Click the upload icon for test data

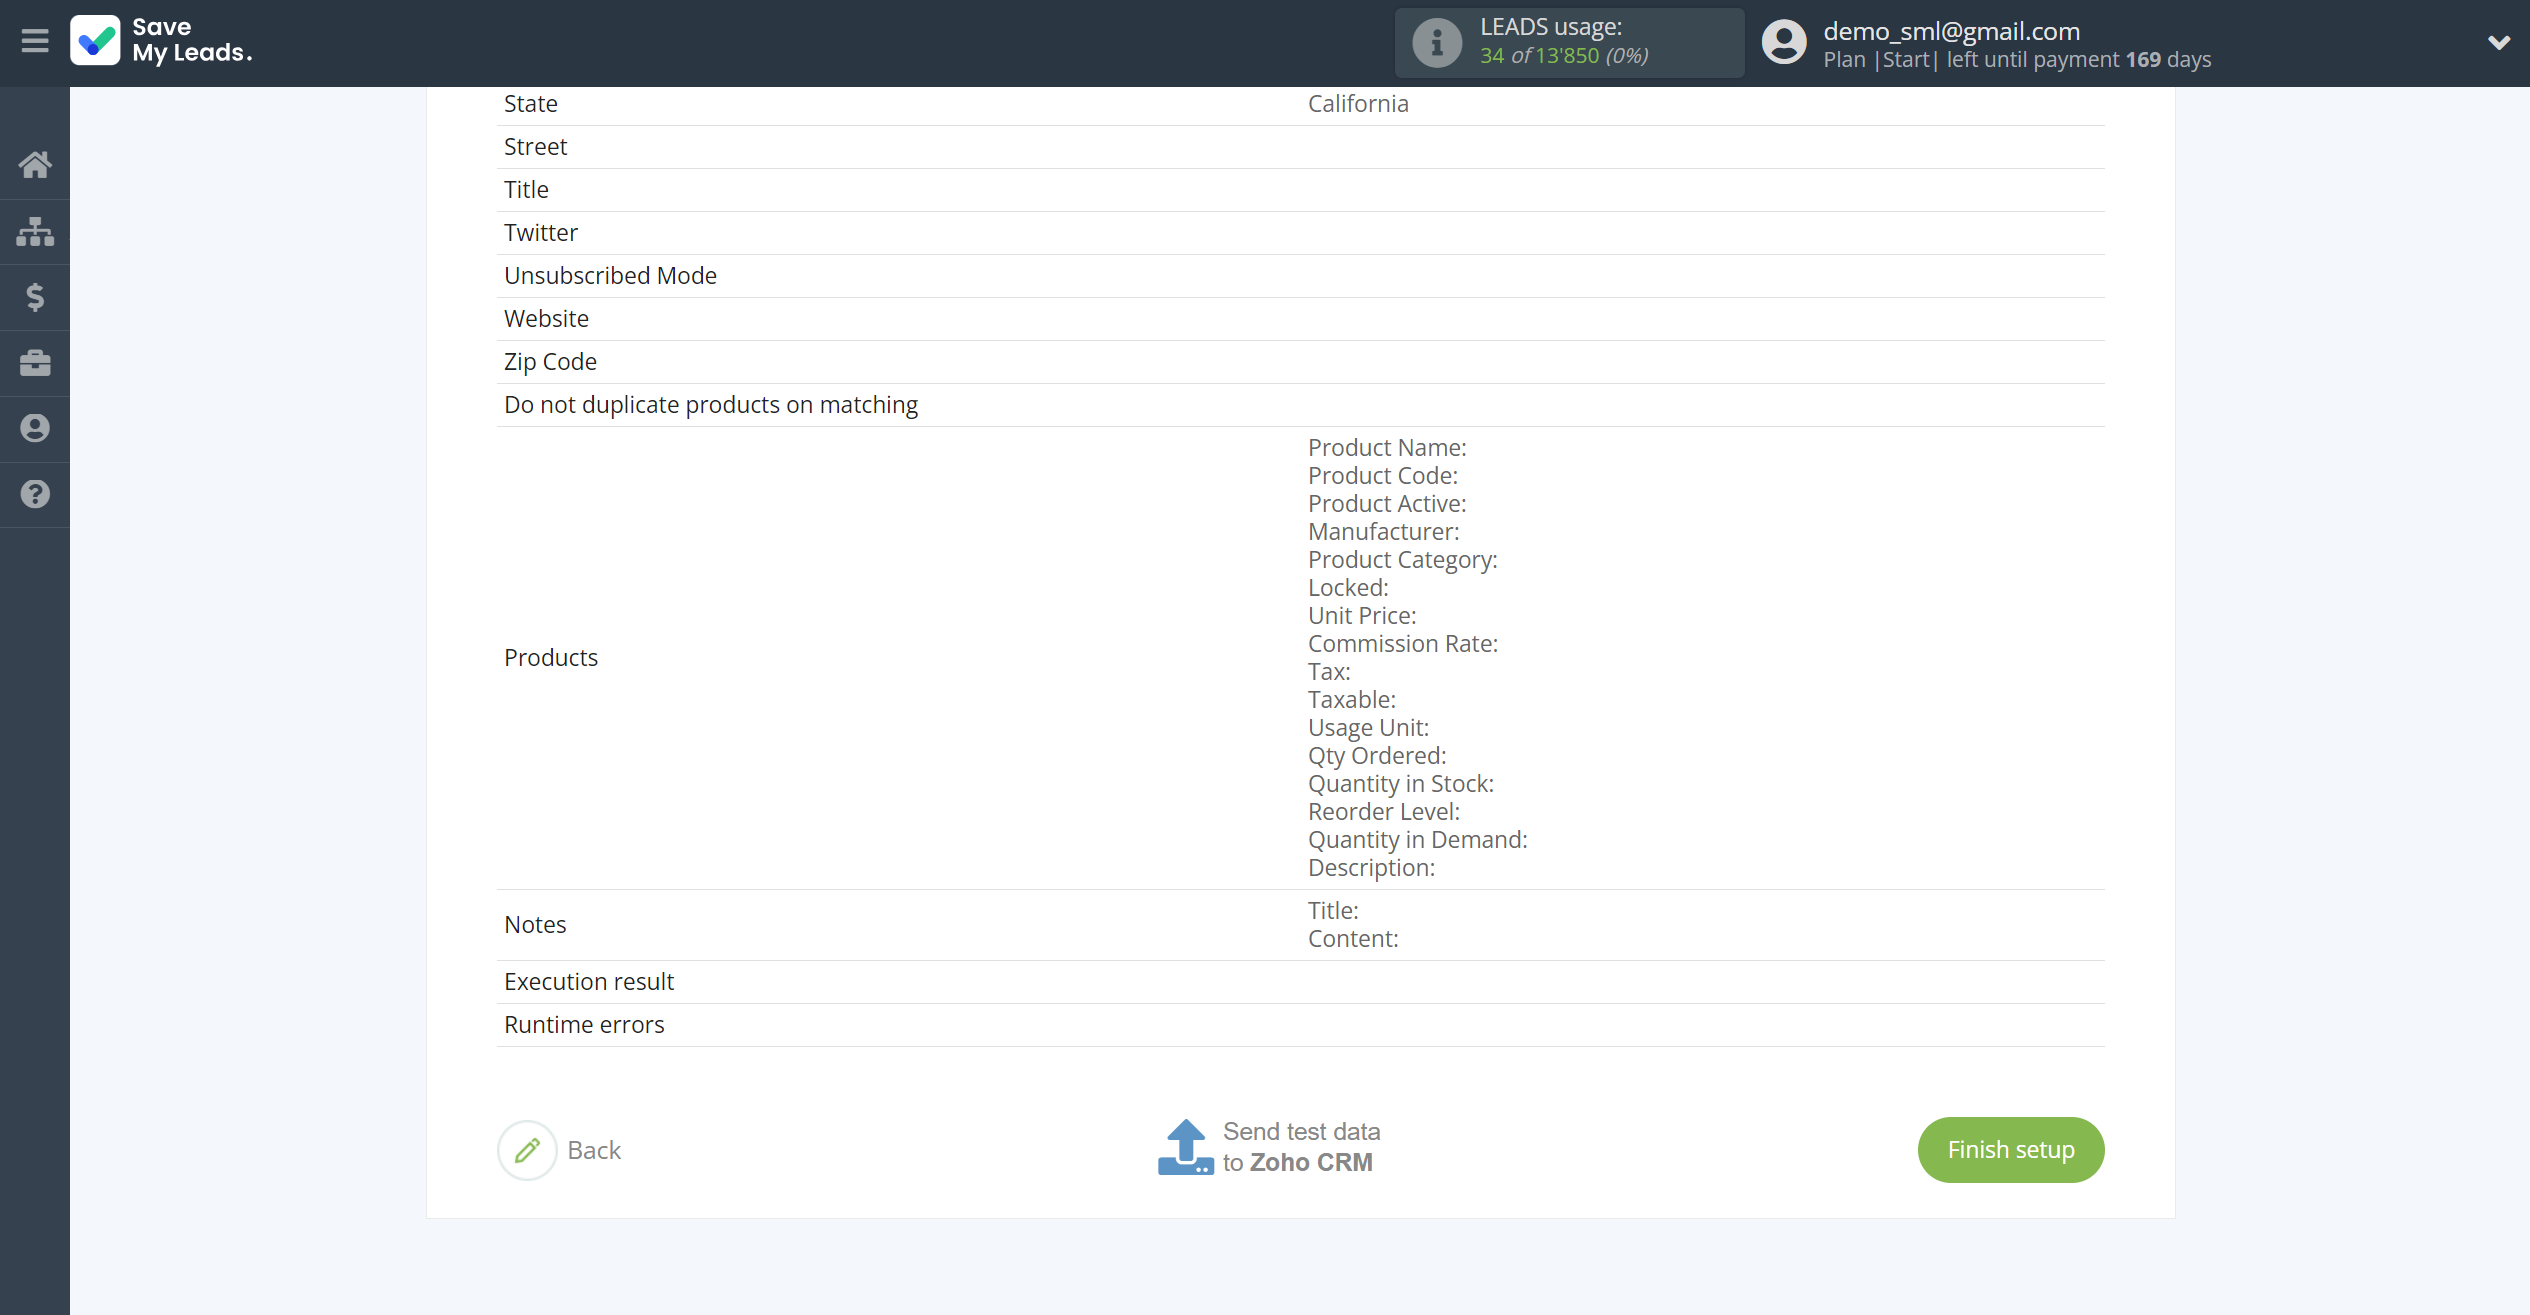pyautogui.click(x=1186, y=1147)
